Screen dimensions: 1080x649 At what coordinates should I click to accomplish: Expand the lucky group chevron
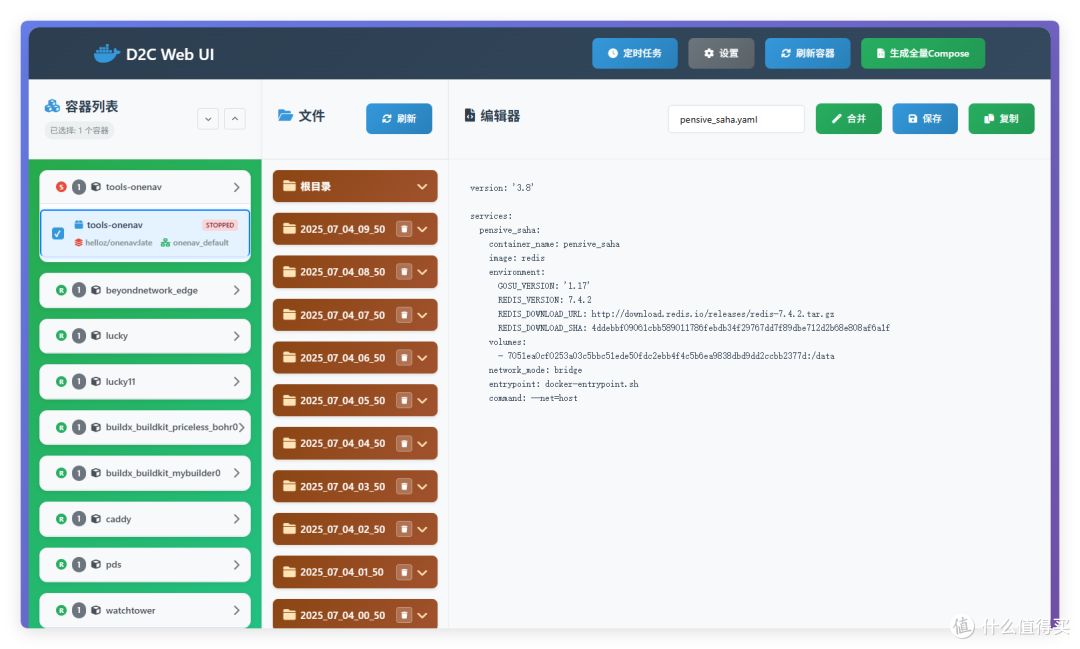tap(236, 336)
